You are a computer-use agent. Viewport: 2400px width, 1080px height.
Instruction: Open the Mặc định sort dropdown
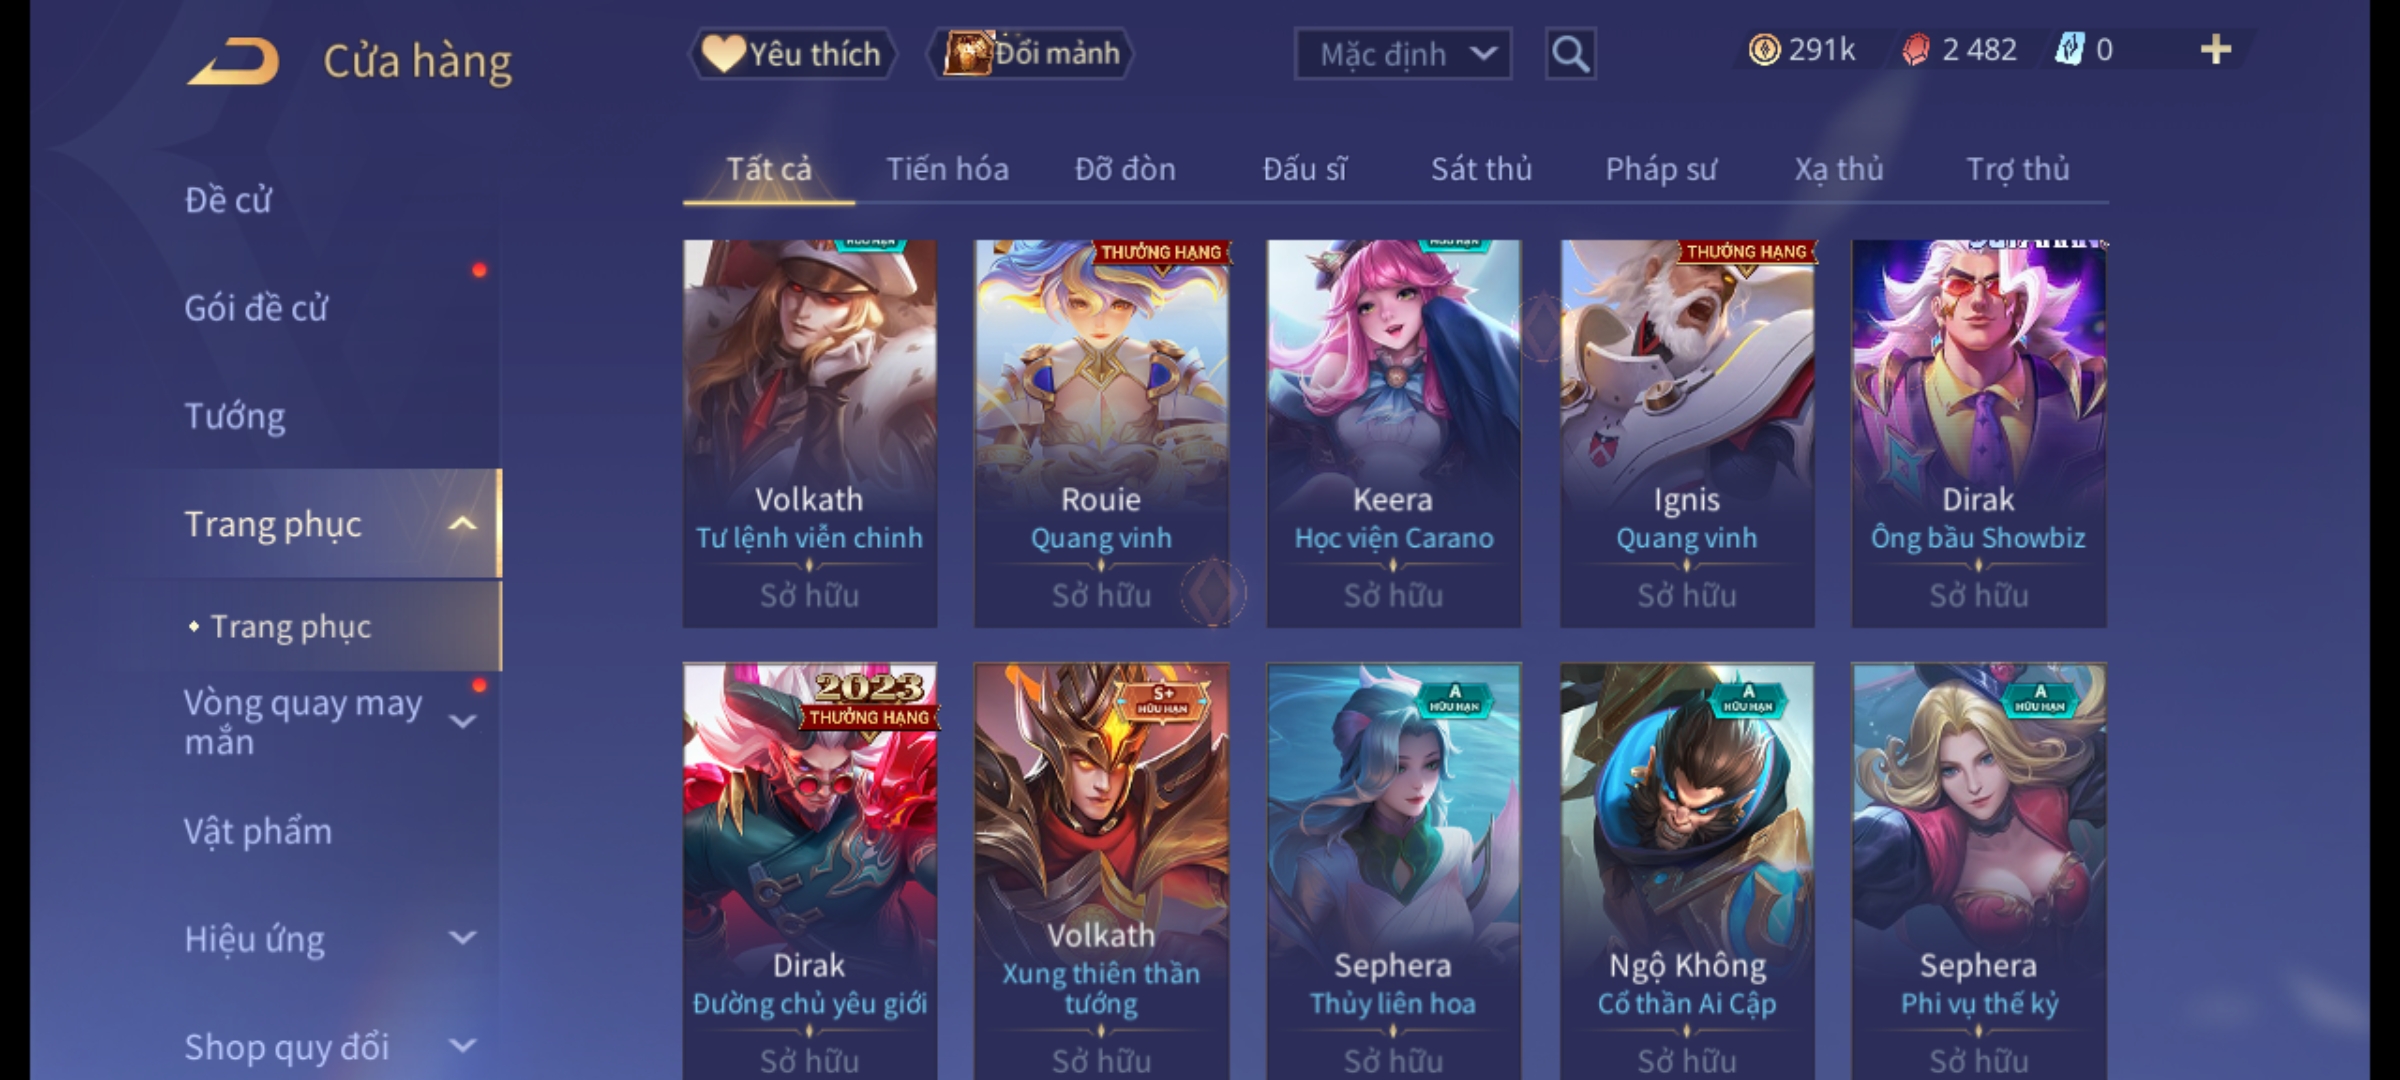(1403, 54)
